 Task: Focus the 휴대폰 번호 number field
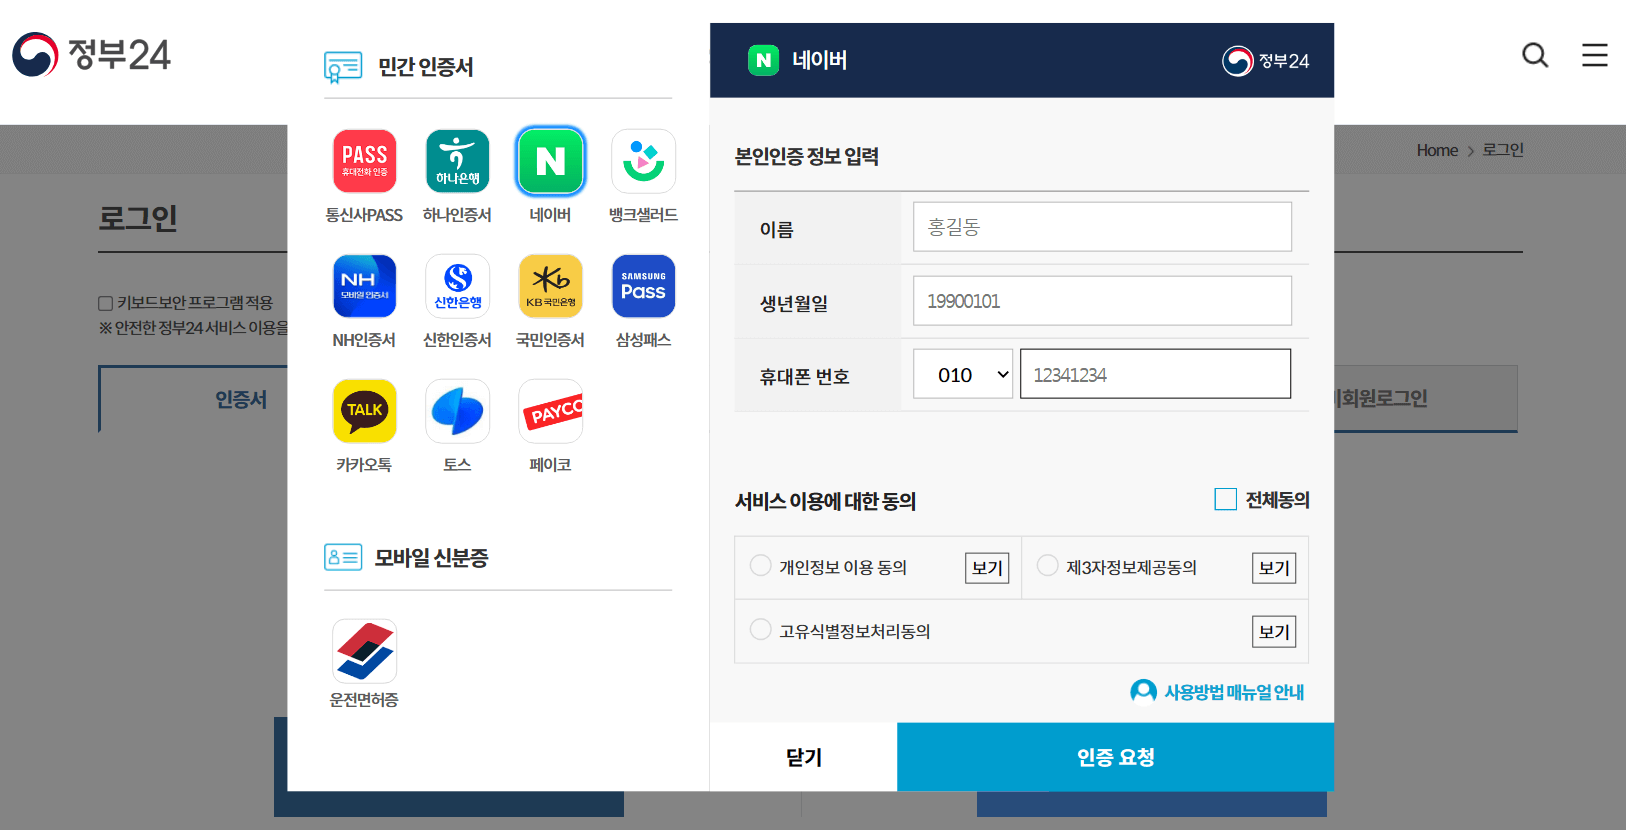(x=1155, y=374)
